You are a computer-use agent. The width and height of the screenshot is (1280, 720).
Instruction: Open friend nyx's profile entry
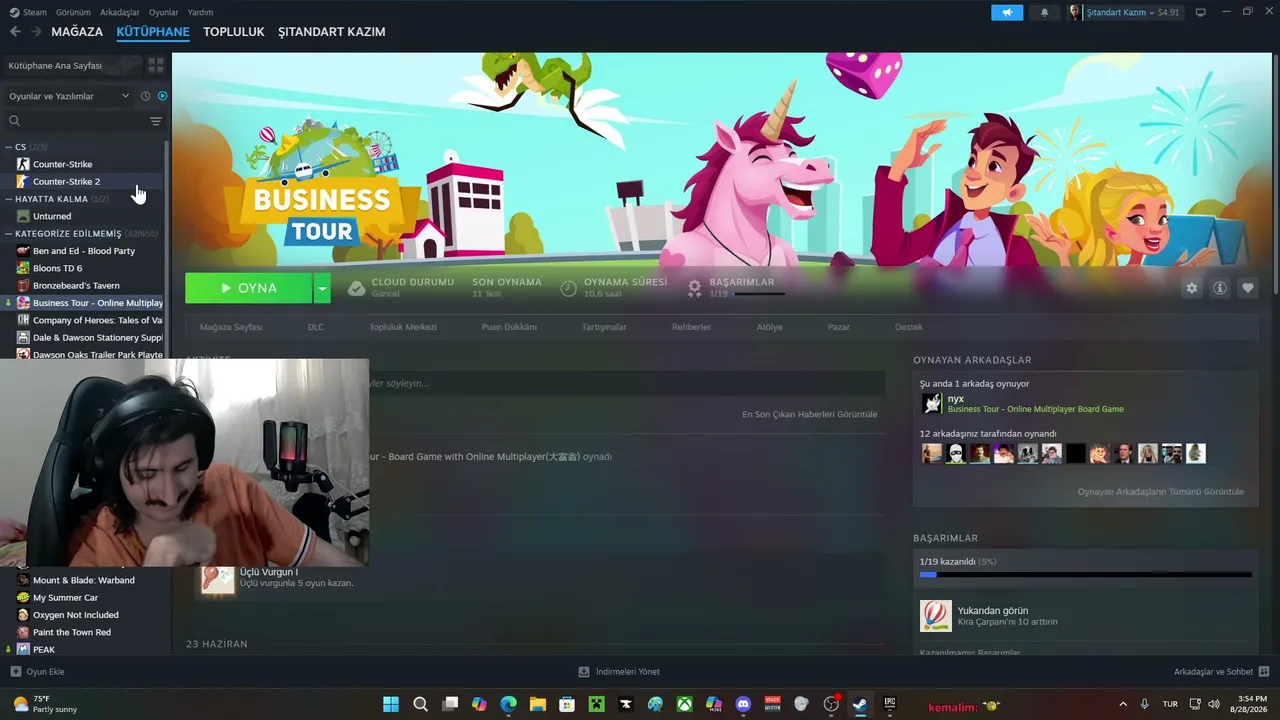(x=1022, y=403)
